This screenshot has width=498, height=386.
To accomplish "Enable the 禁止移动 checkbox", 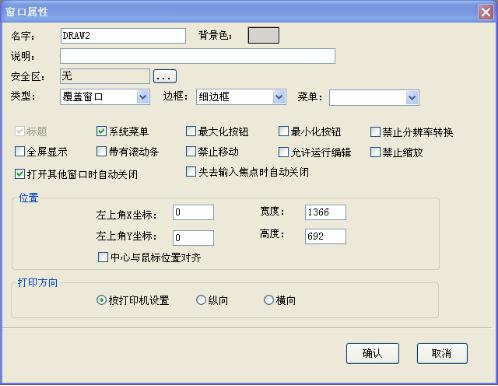I will tap(191, 152).
